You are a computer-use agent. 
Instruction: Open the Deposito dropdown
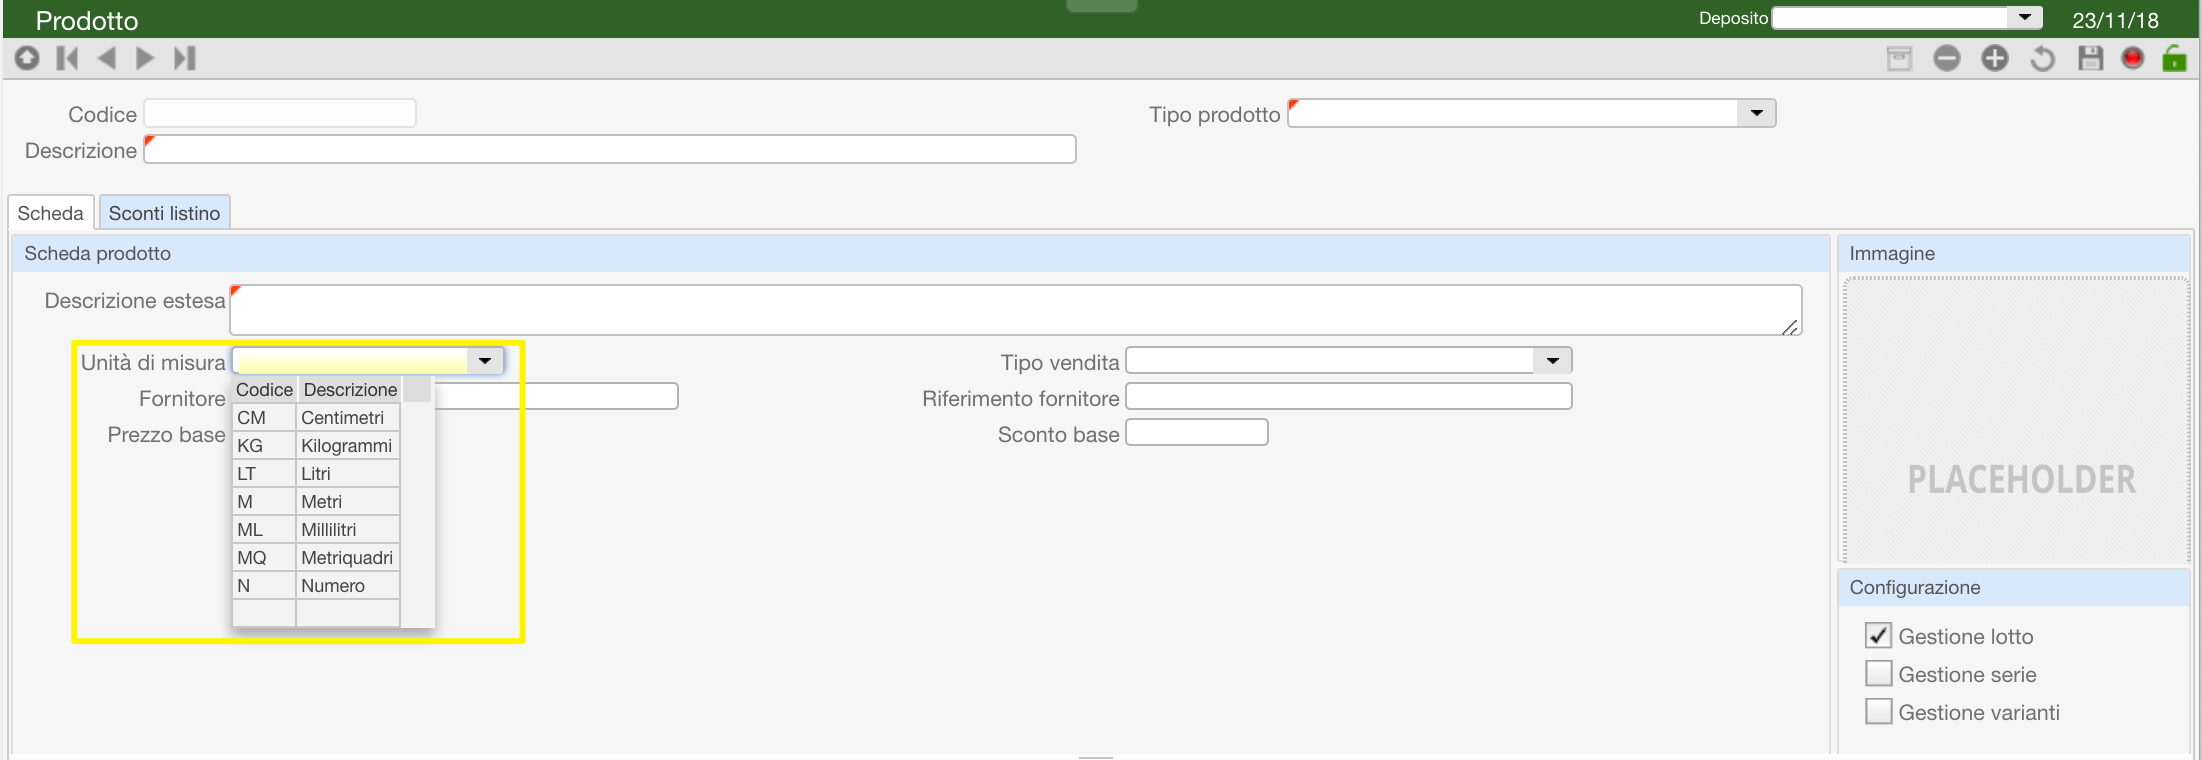pos(2024,18)
